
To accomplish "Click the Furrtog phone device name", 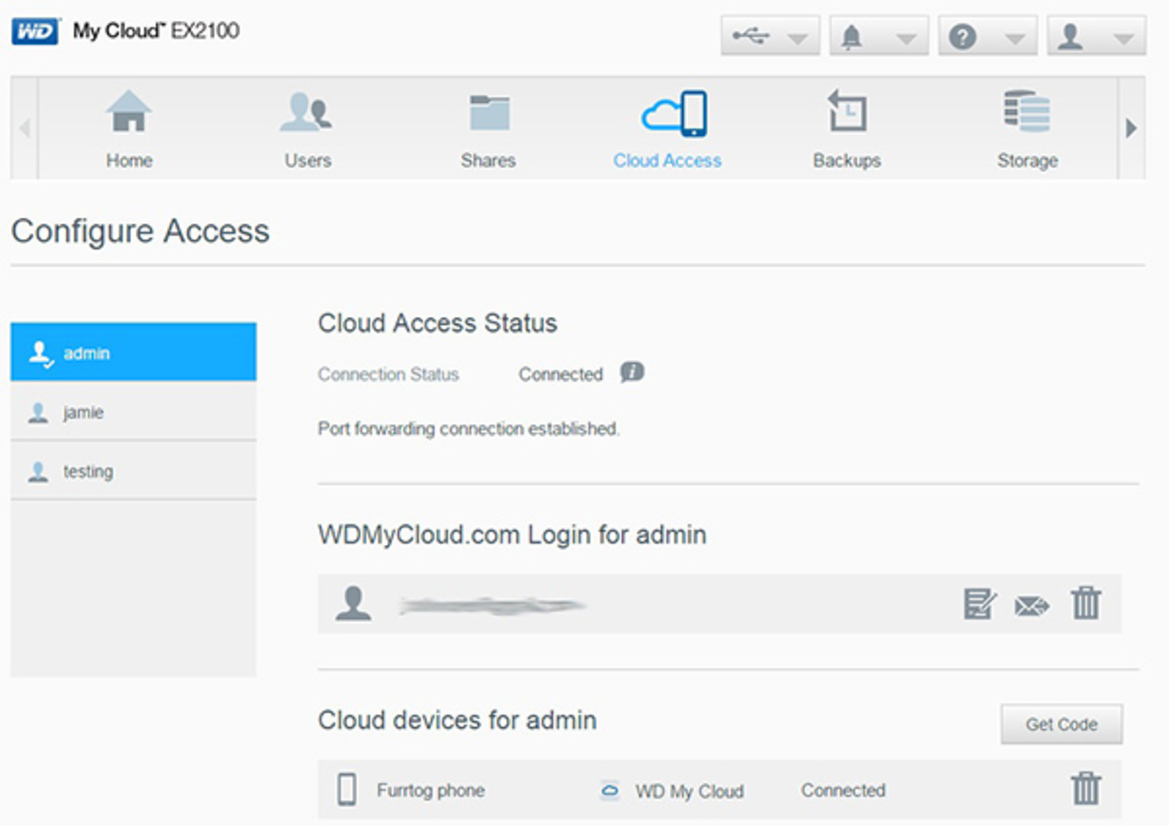I will point(431,790).
